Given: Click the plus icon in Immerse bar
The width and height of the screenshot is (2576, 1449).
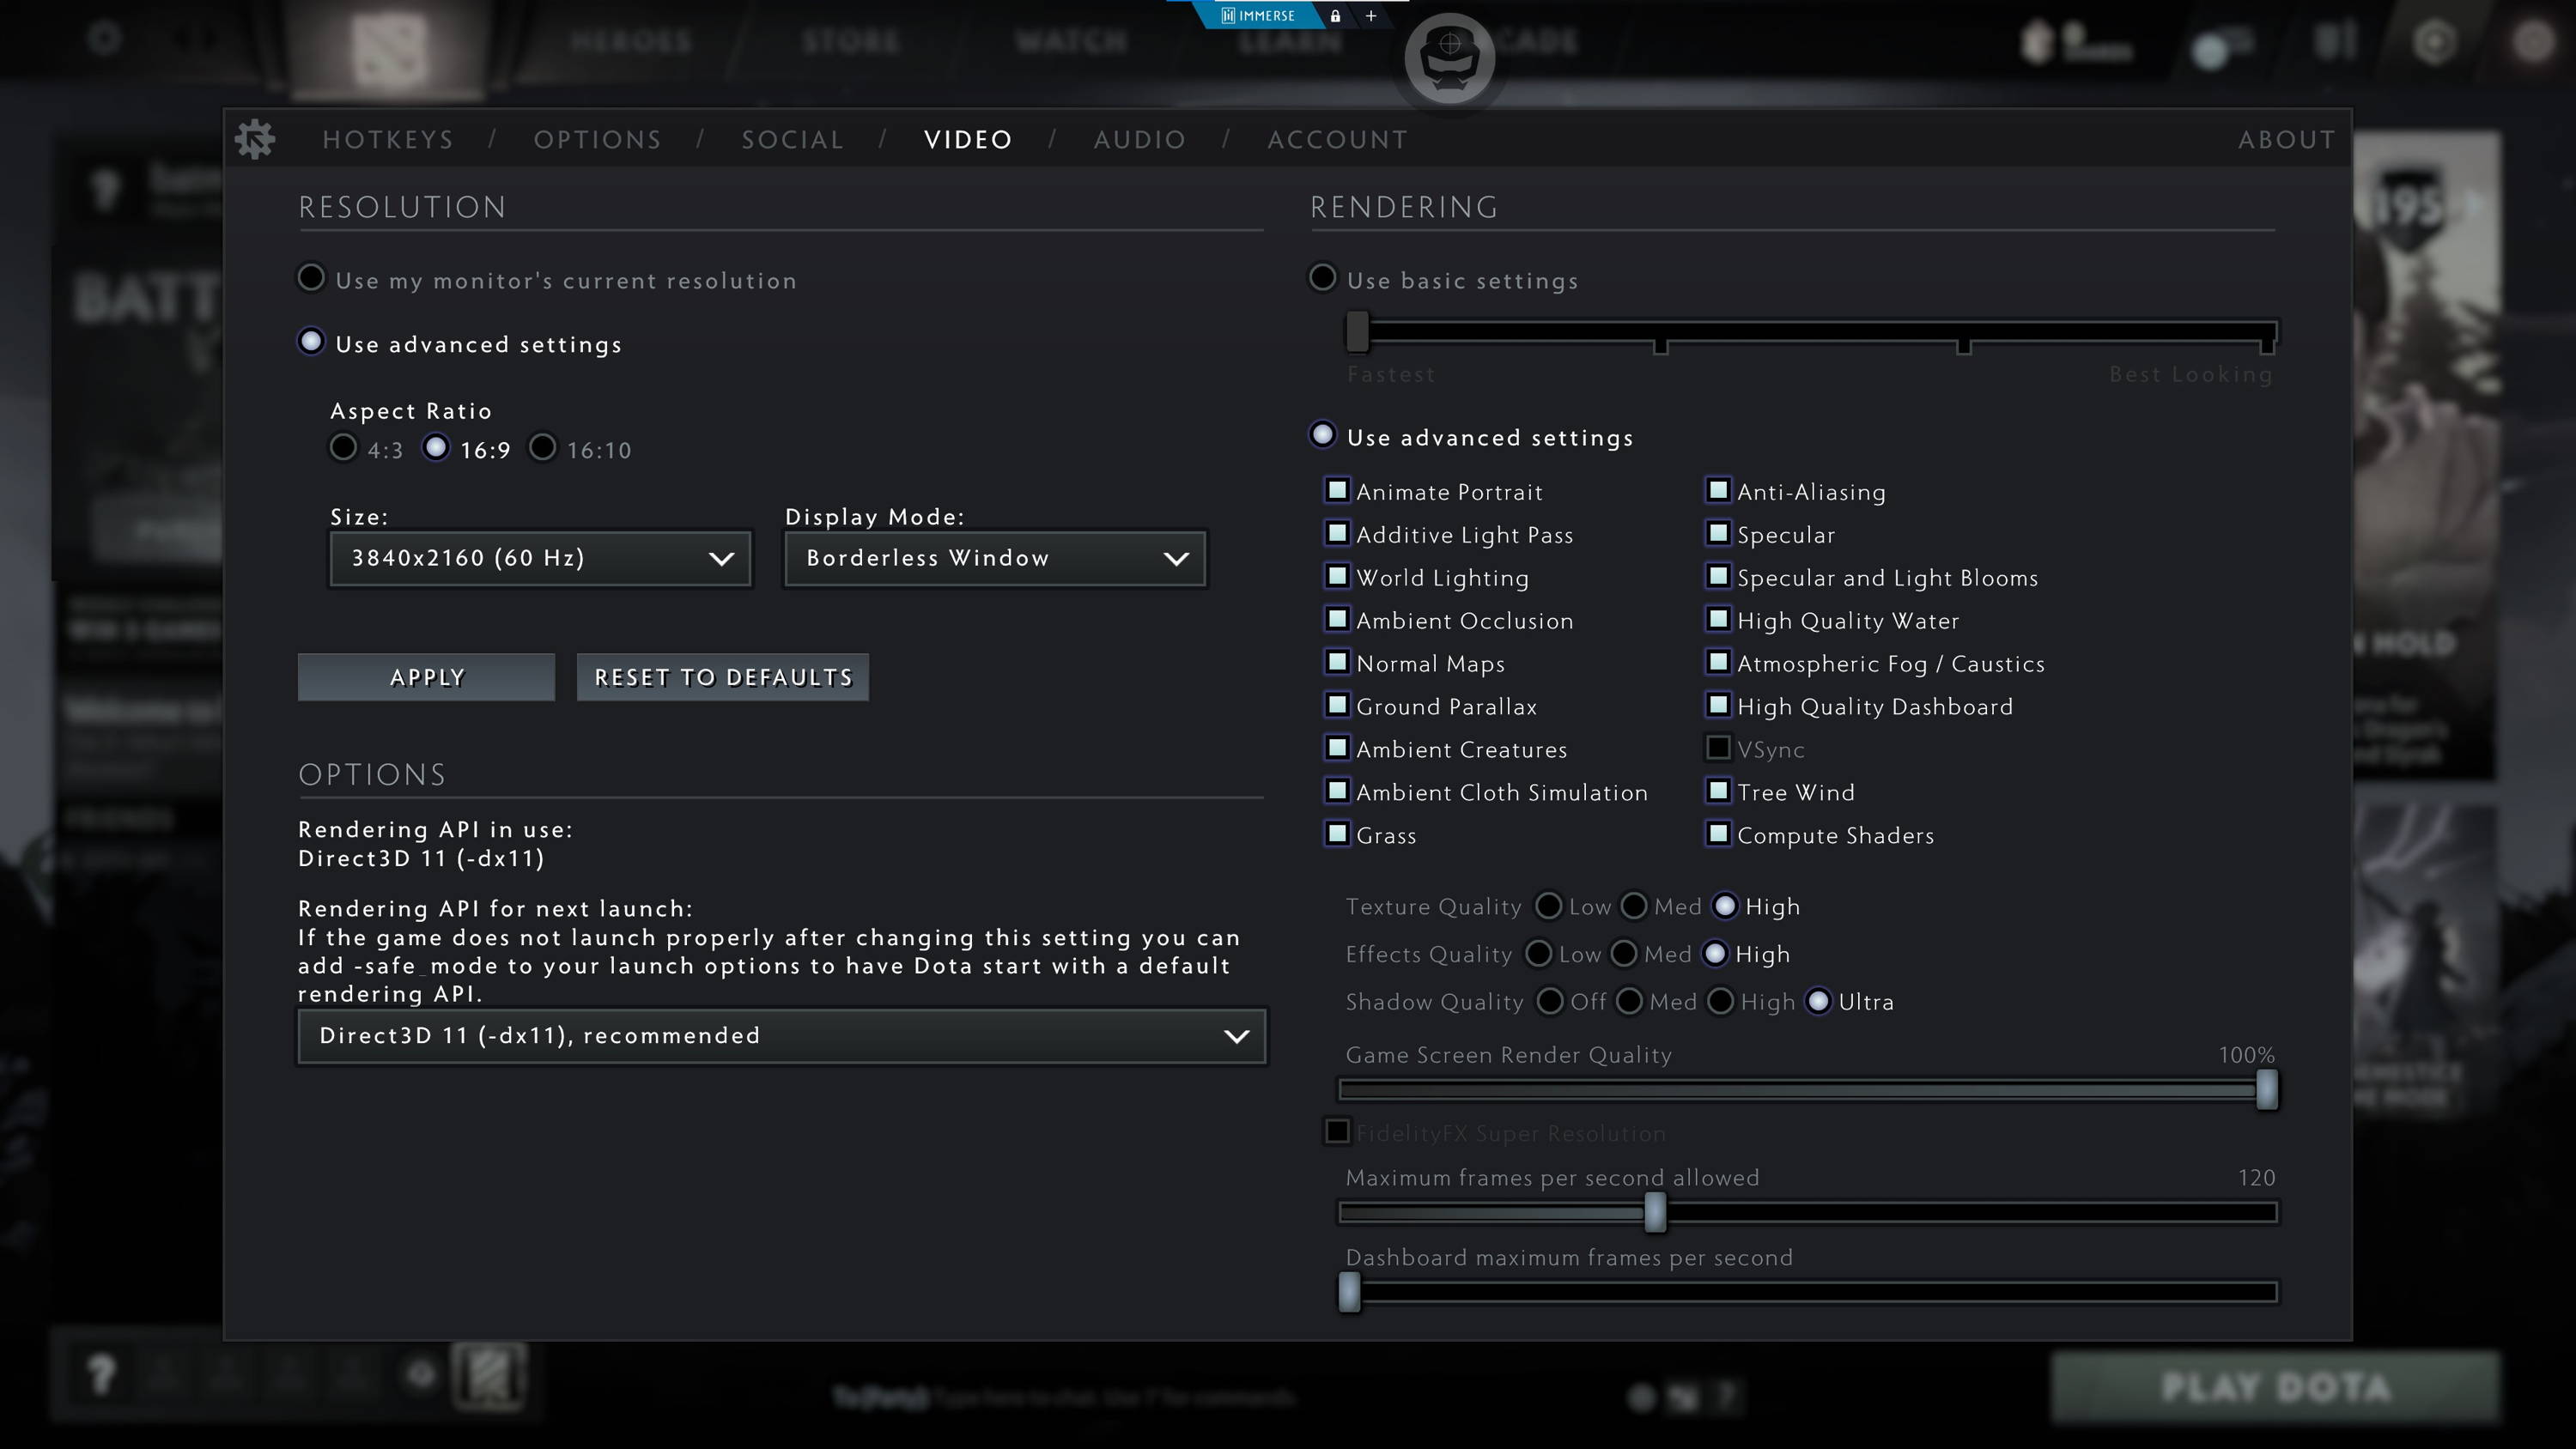Looking at the screenshot, I should [1371, 15].
